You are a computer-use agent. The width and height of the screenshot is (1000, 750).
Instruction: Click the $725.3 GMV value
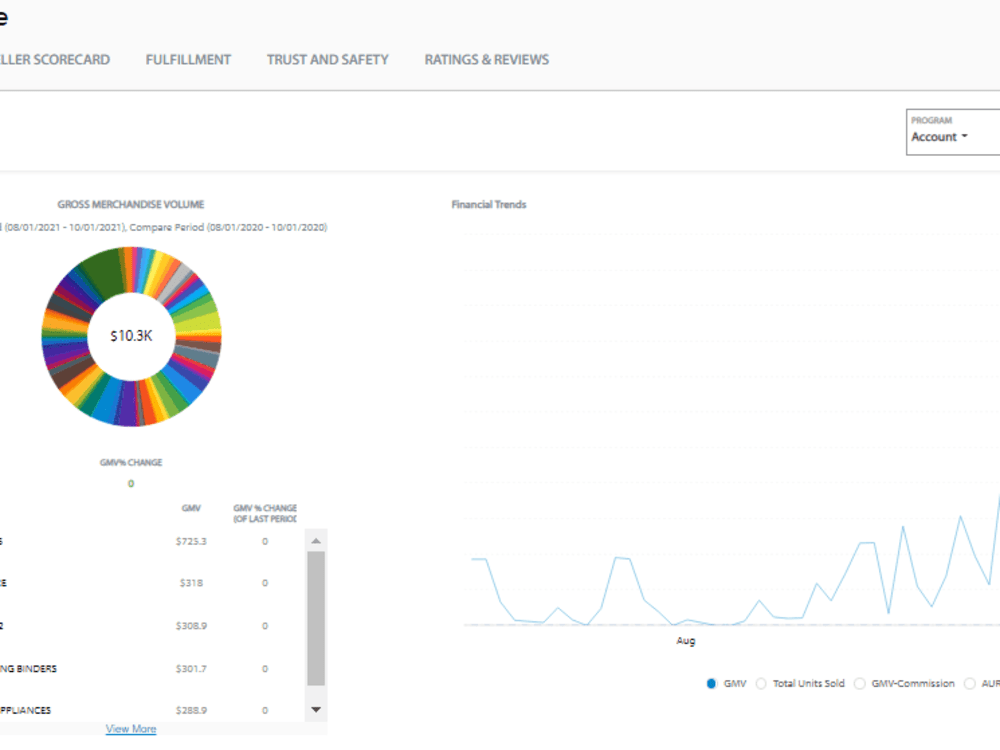191,541
